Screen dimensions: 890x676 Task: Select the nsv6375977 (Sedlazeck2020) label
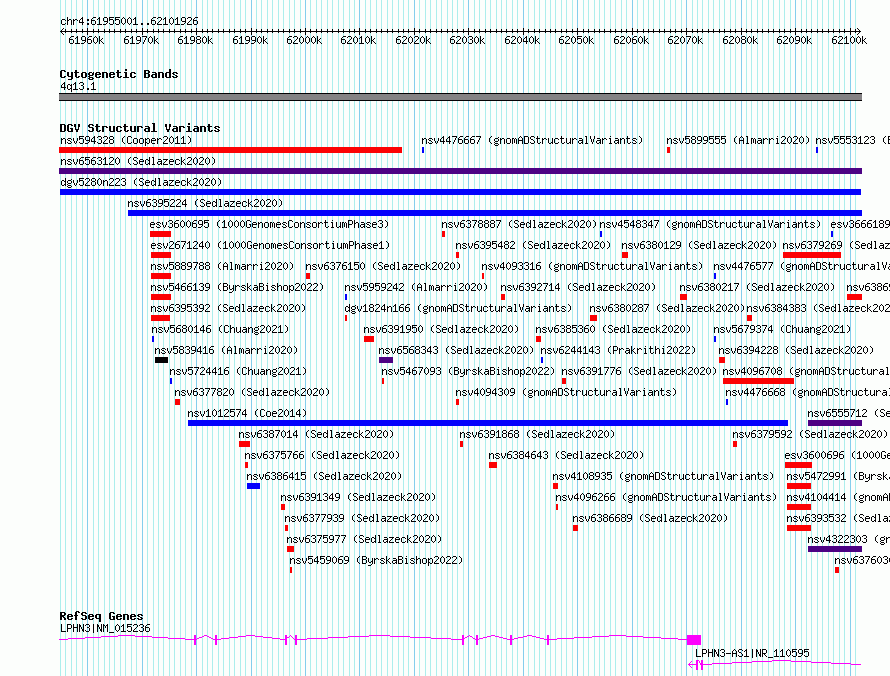364,539
